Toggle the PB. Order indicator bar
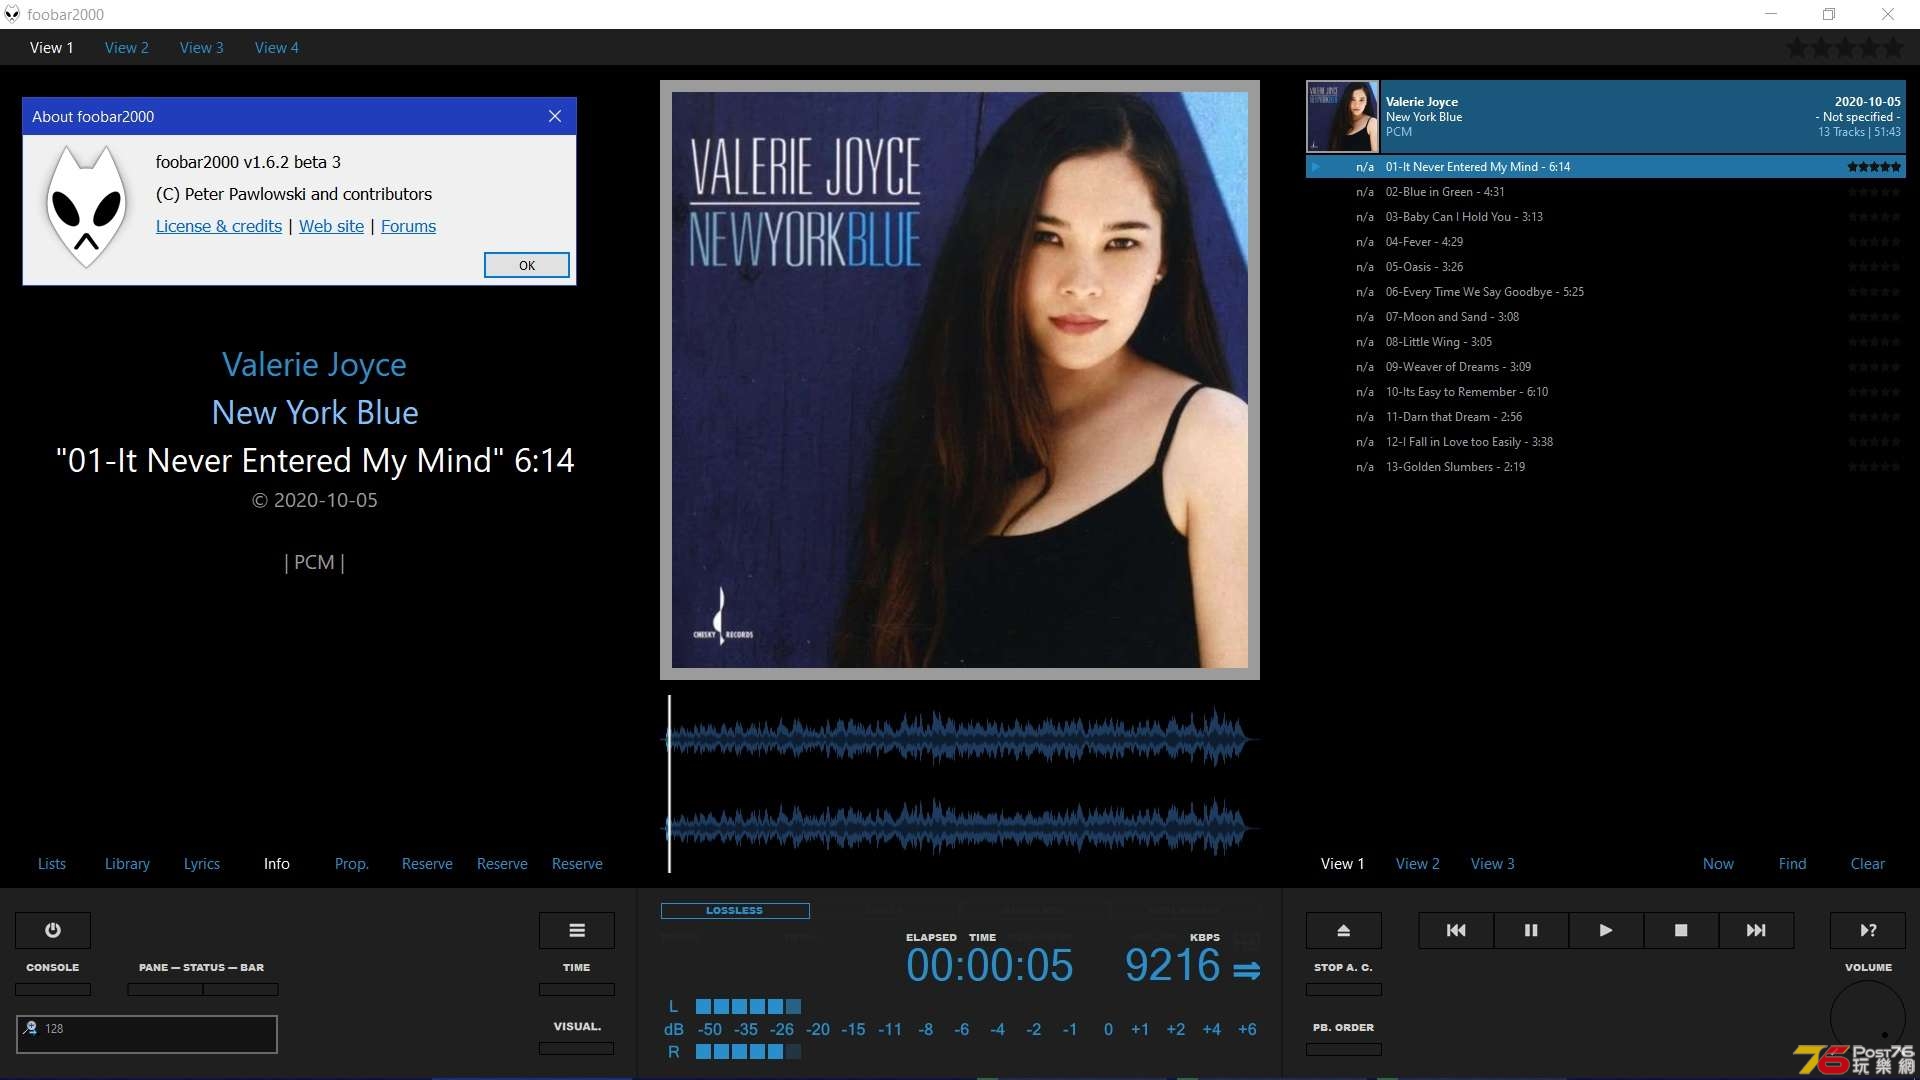The width and height of the screenshot is (1920, 1080). tap(1344, 1049)
